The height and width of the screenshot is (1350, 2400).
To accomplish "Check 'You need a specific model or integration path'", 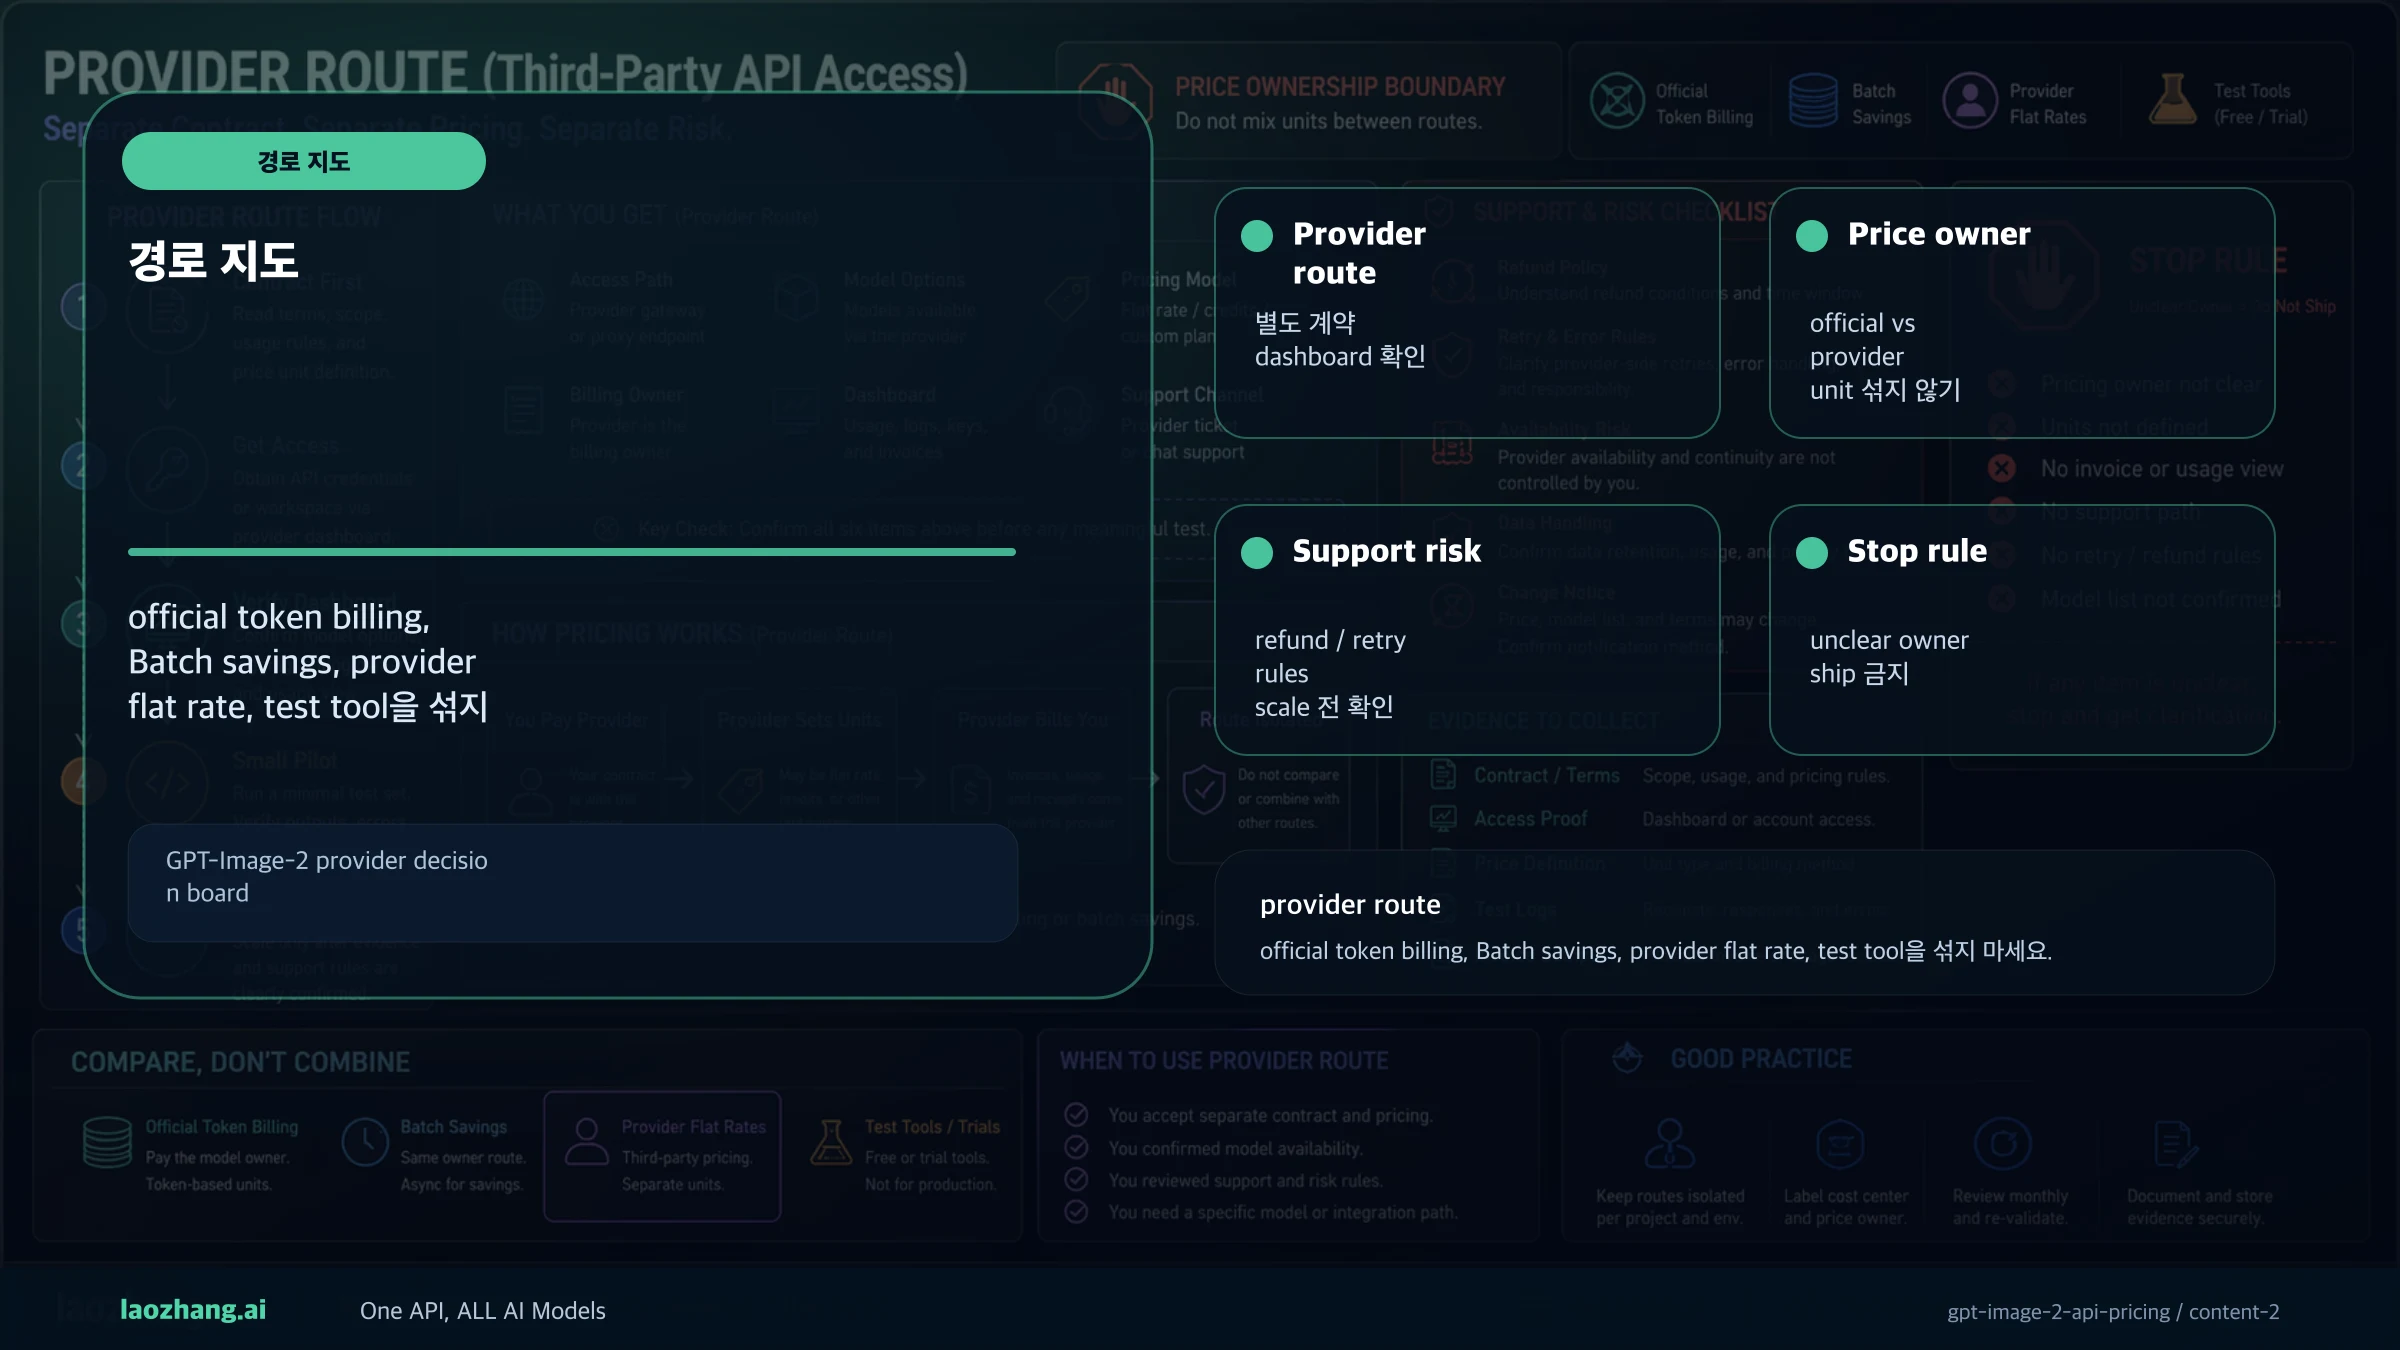I will click(1076, 1212).
